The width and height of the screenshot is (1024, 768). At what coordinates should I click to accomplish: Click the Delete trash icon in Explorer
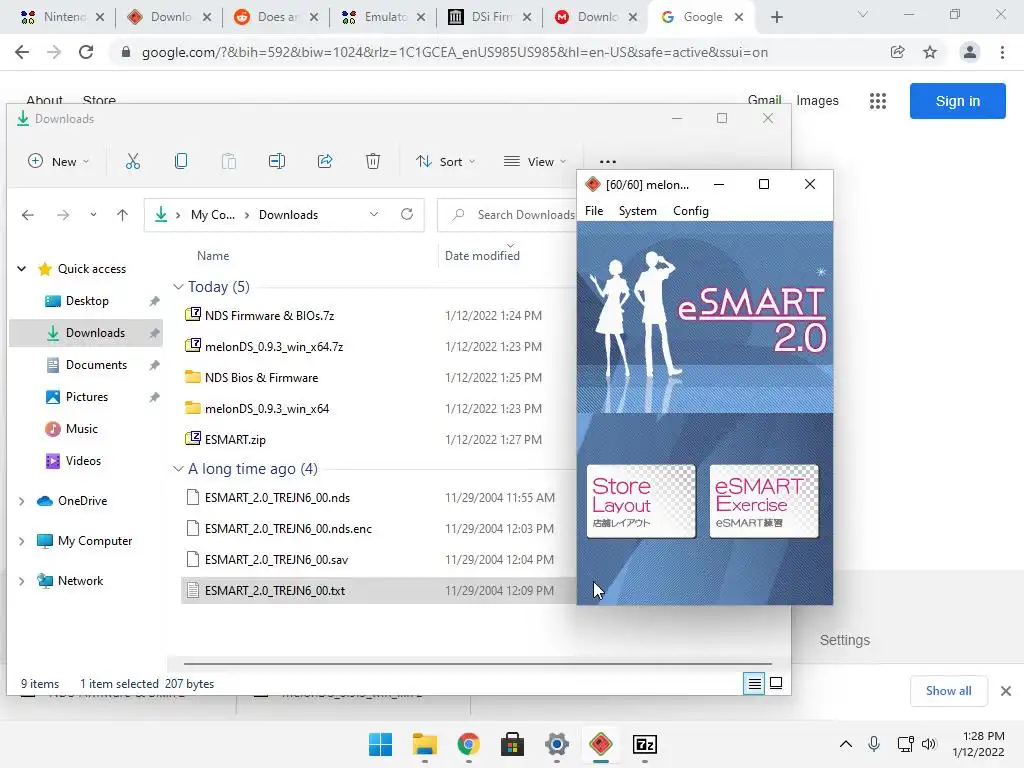[373, 161]
